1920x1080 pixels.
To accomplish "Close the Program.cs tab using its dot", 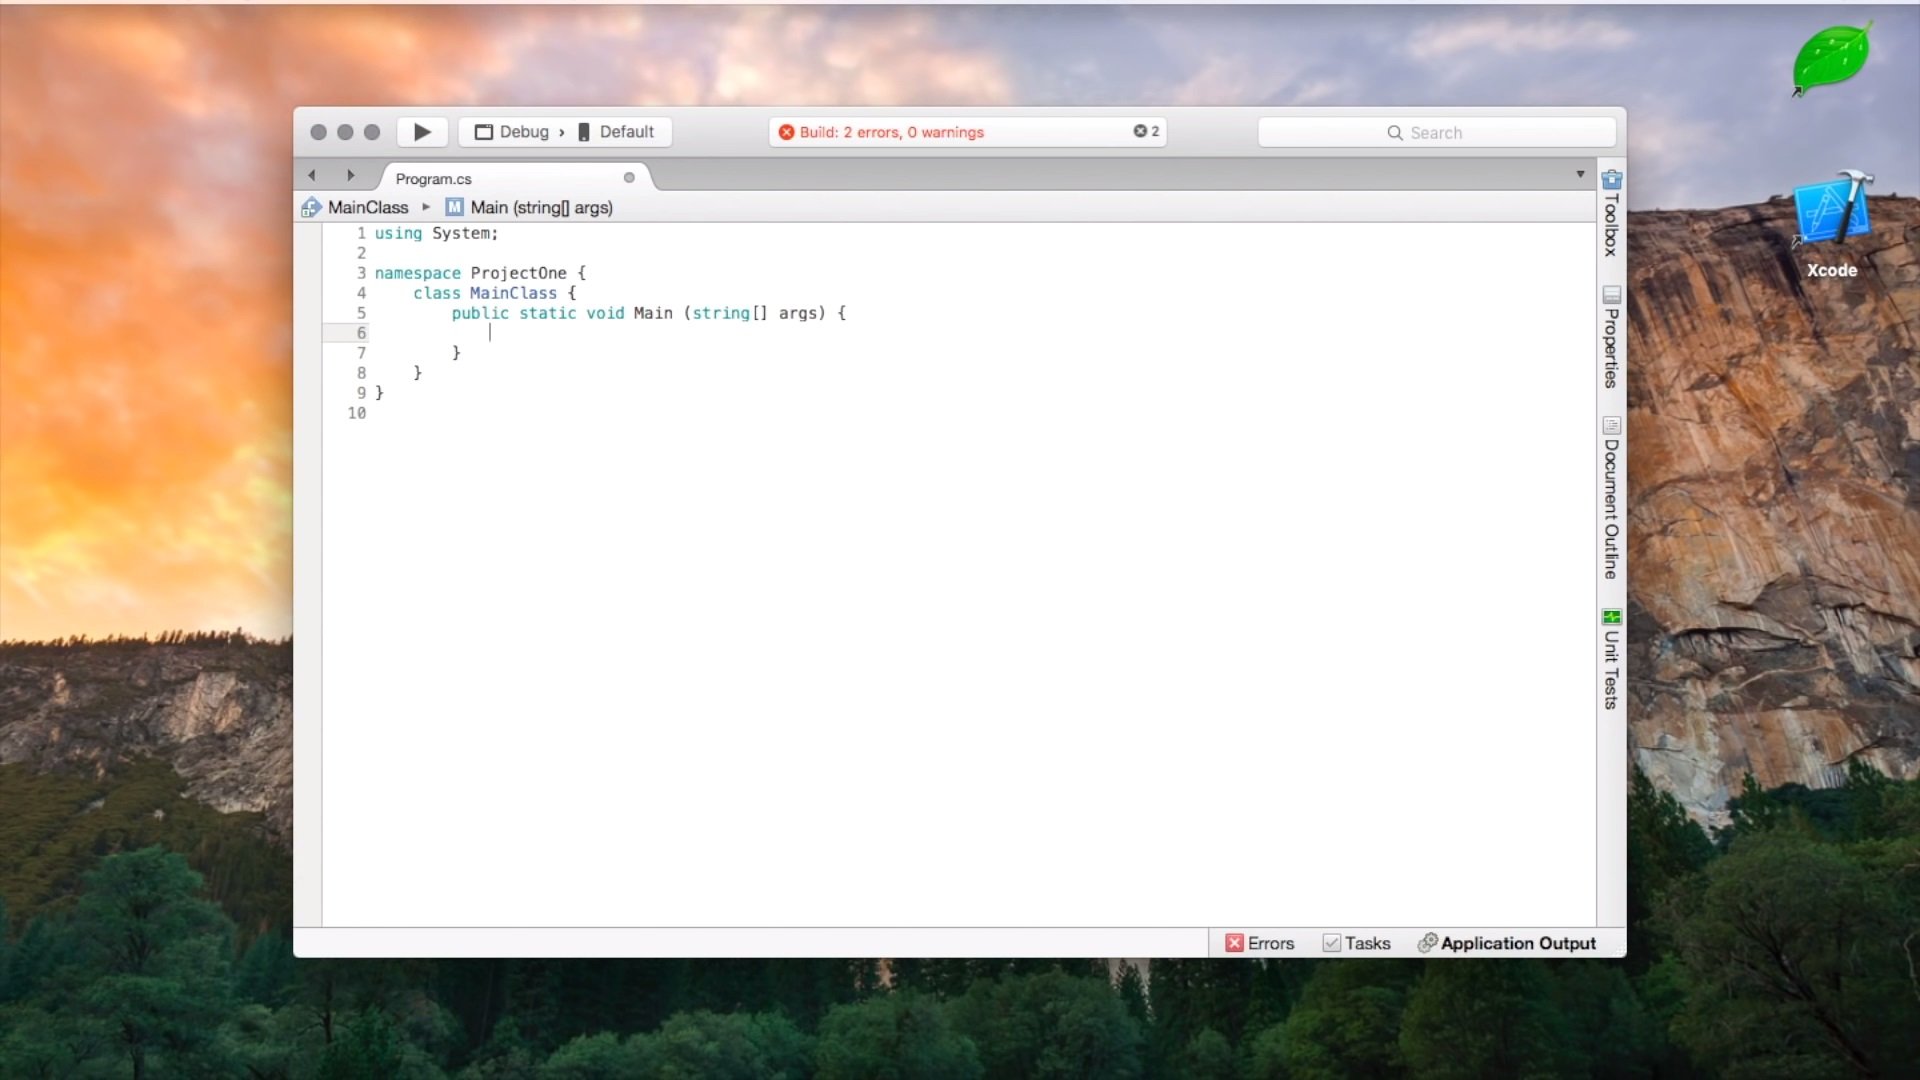I will pos(629,178).
